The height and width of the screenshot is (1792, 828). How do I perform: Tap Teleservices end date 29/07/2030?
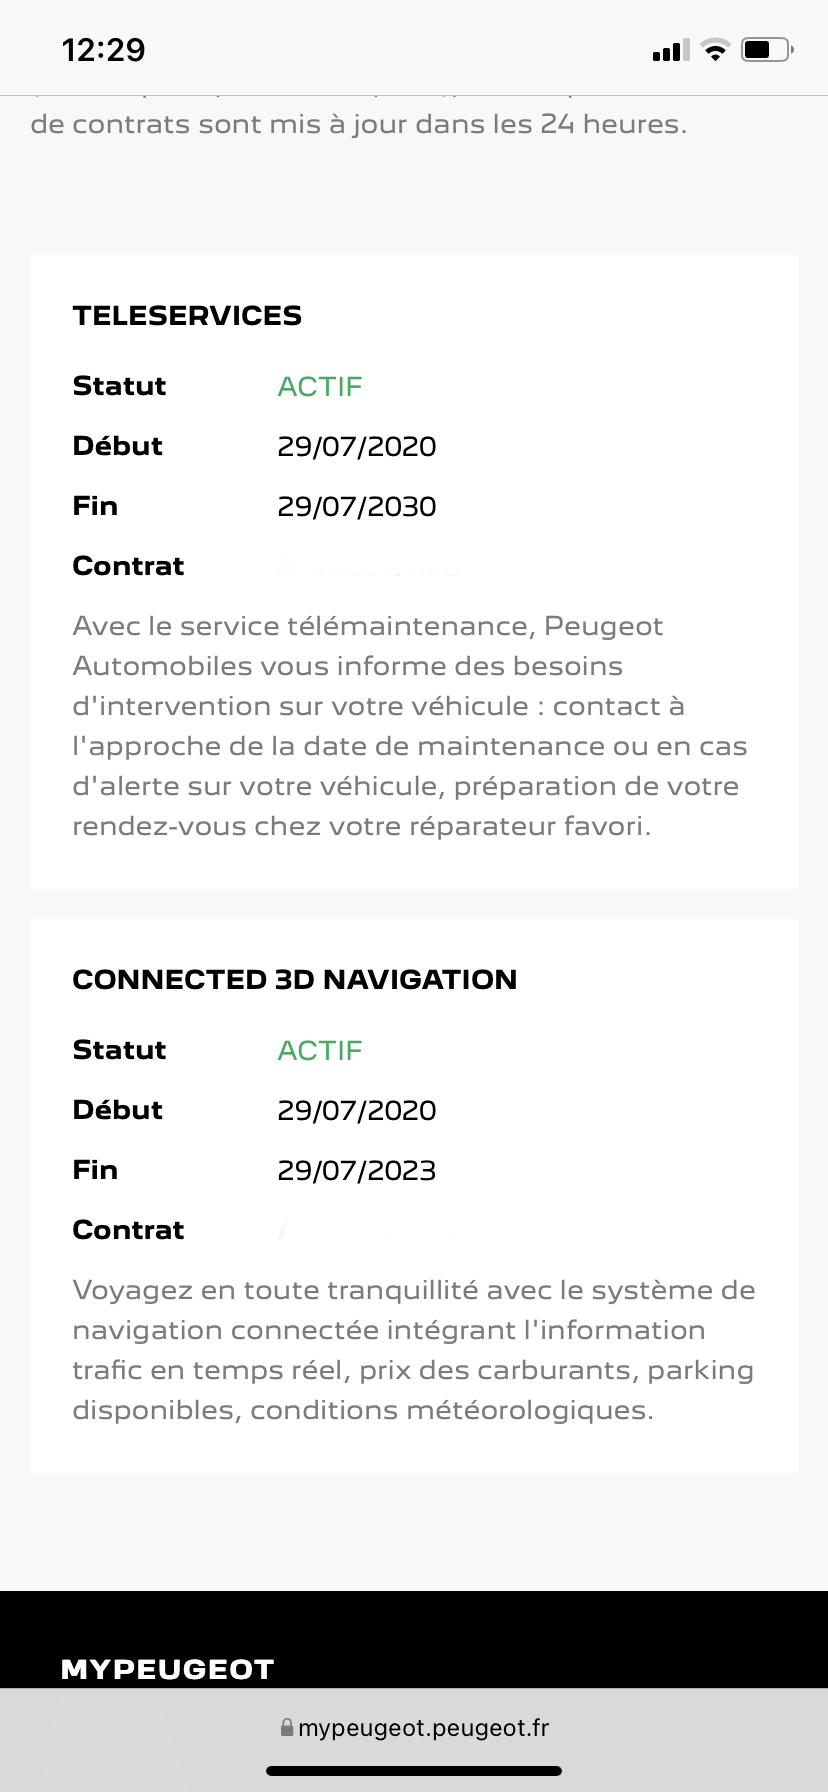[x=357, y=507]
